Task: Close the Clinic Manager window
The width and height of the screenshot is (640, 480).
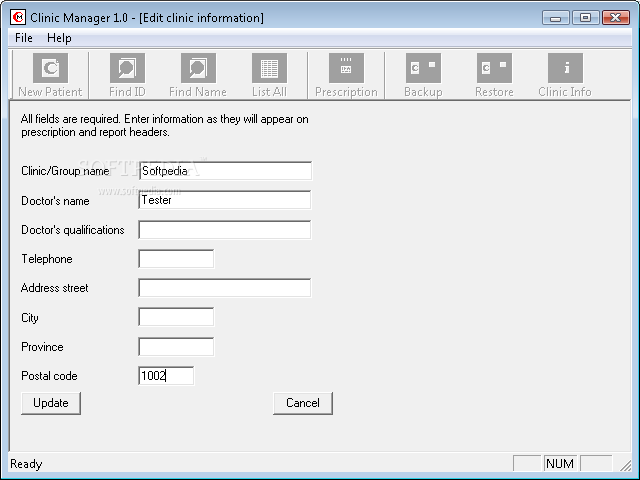Action: click(616, 18)
